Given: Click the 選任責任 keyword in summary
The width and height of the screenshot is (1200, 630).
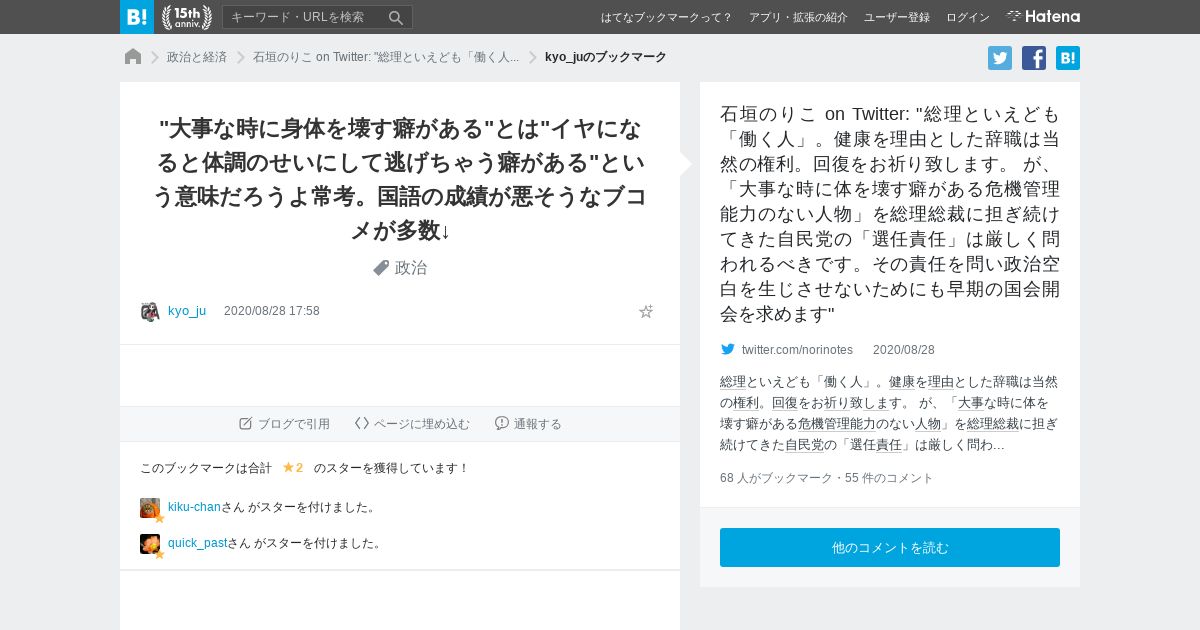Looking at the screenshot, I should point(876,445).
